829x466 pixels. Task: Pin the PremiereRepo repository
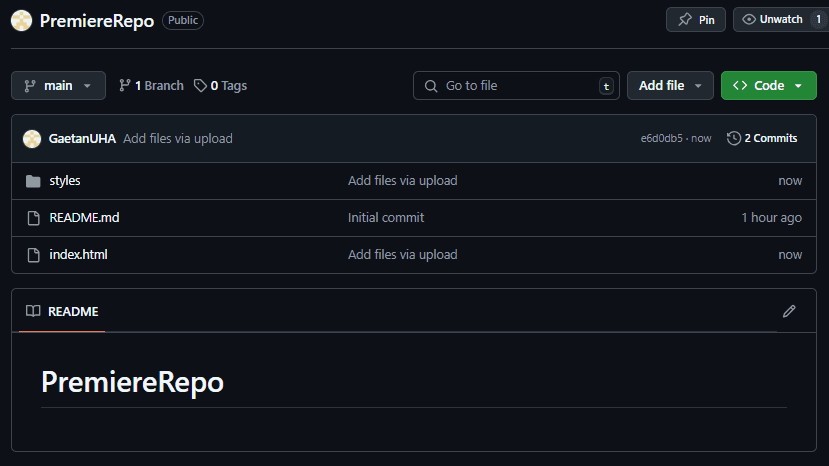tap(696, 20)
